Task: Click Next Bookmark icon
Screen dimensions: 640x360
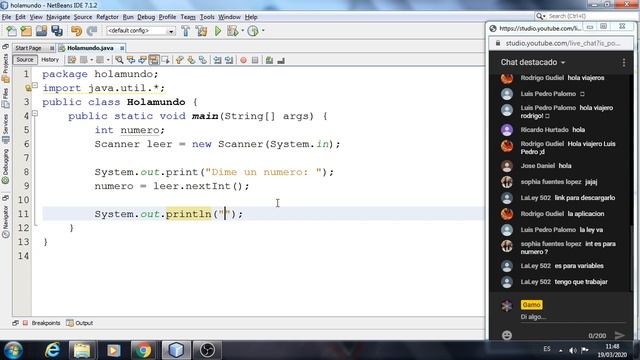Action: (191, 60)
